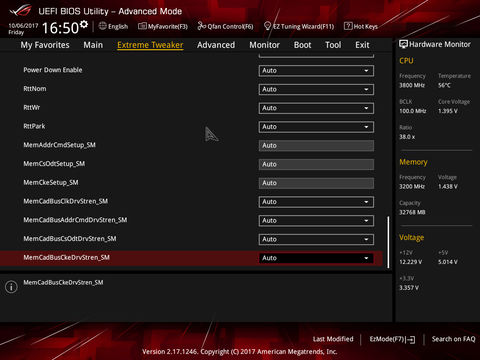Select the MemCadBusCsOdtDrvStren_SM label

click(70, 239)
